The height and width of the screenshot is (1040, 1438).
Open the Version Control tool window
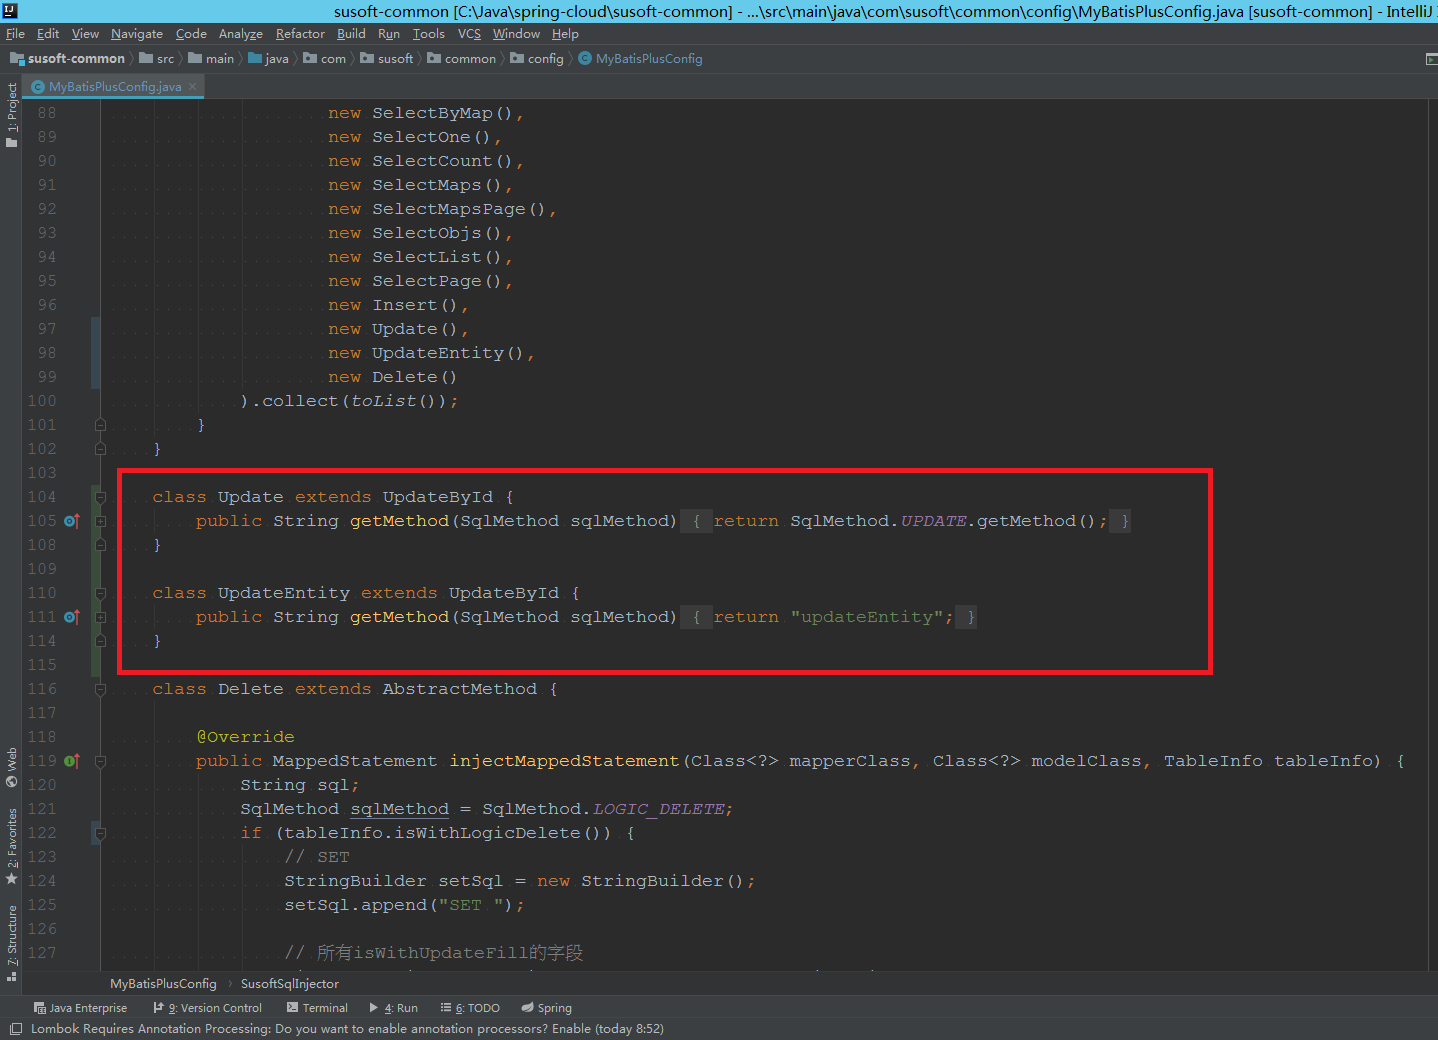click(208, 1008)
